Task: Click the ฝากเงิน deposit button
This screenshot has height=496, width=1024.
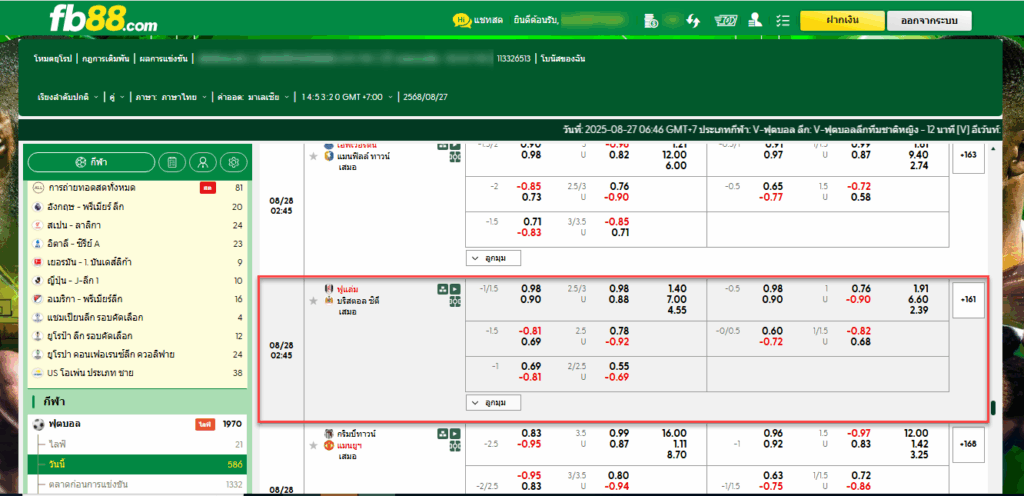Action: (x=841, y=20)
